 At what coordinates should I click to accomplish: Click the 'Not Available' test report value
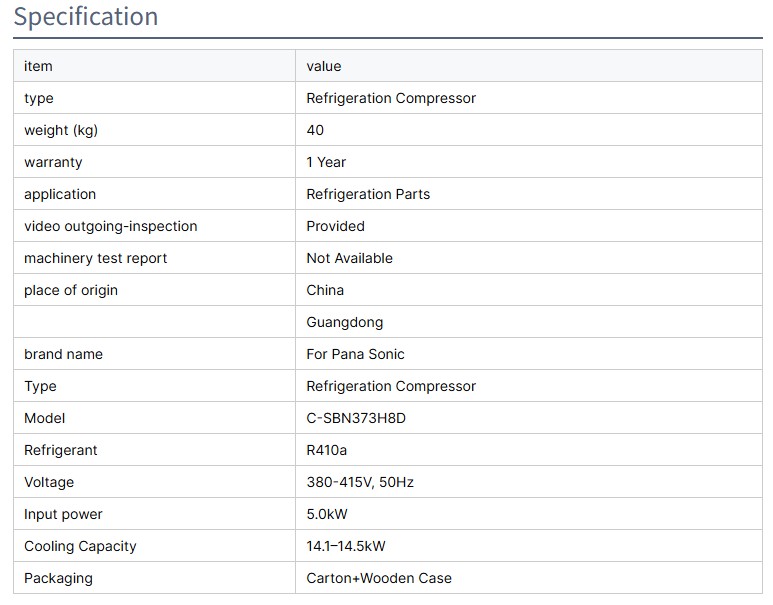click(349, 258)
